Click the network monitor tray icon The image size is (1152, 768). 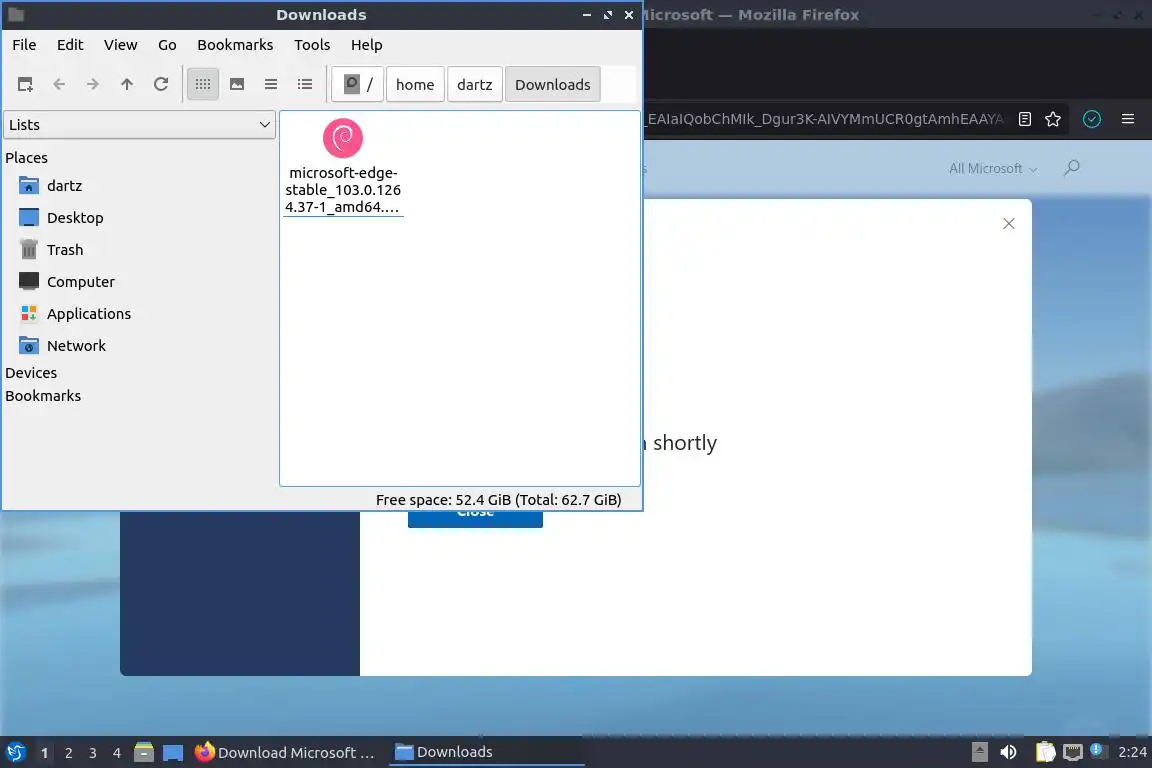coord(1073,752)
